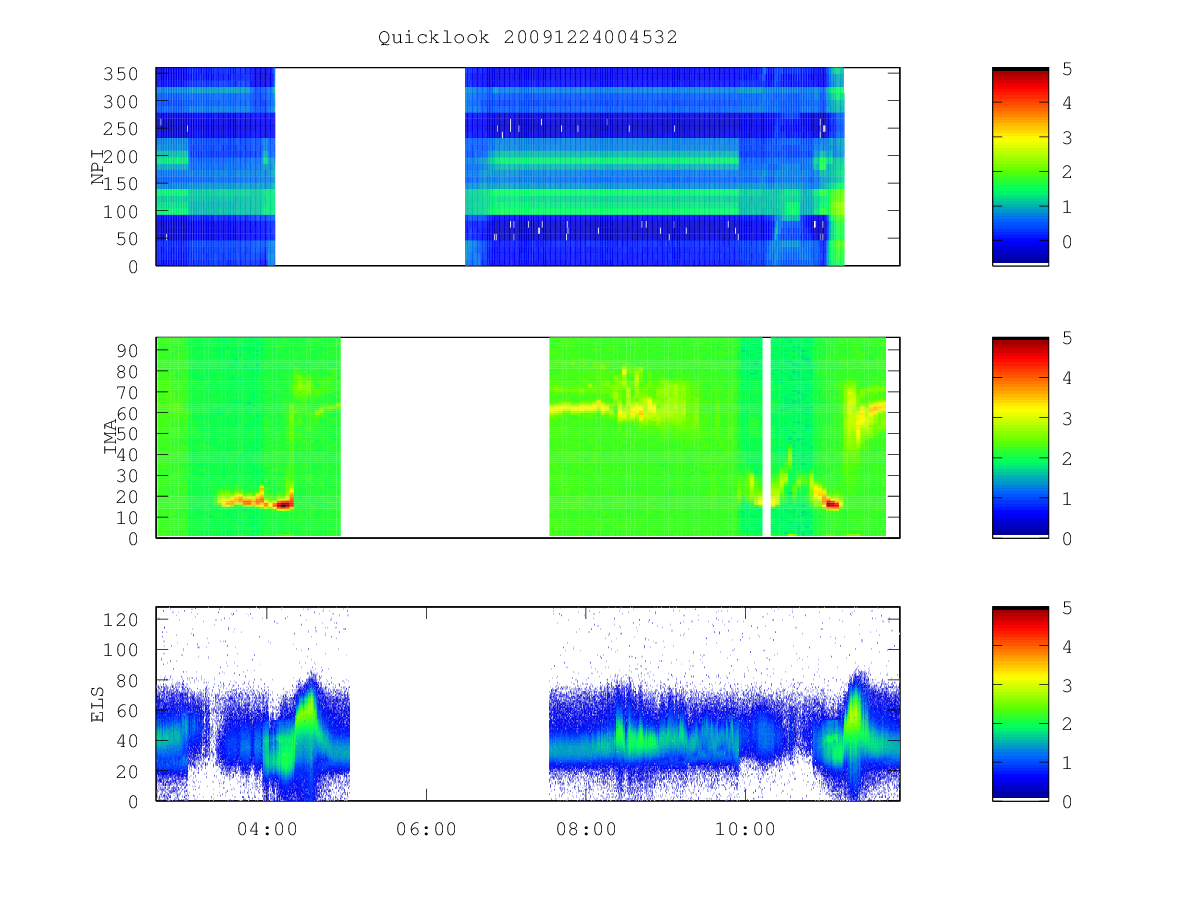Image resolution: width=1200 pixels, height=900 pixels.
Task: Click the narrow white gap in IMA panel
Action: 767,437
